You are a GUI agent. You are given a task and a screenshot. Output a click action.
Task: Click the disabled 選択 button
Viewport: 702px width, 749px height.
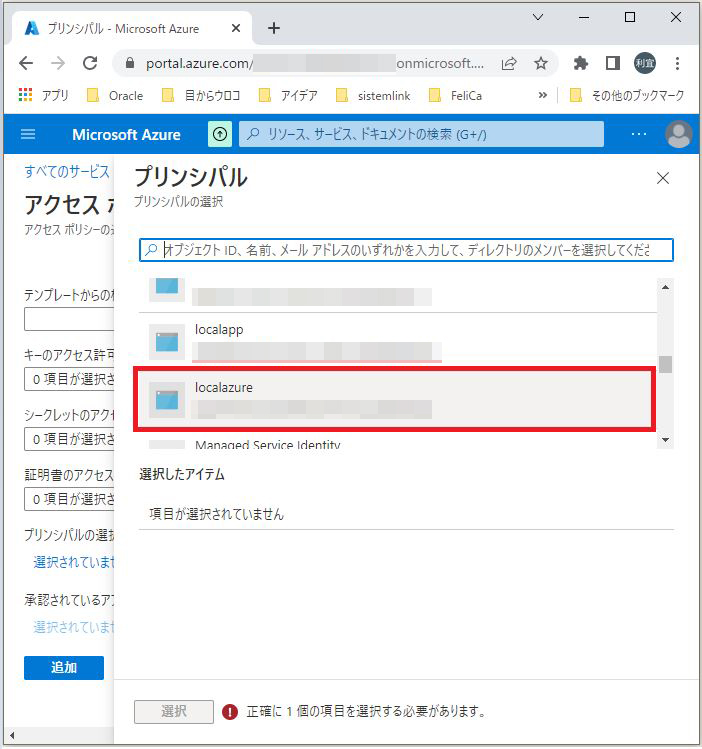pos(174,712)
